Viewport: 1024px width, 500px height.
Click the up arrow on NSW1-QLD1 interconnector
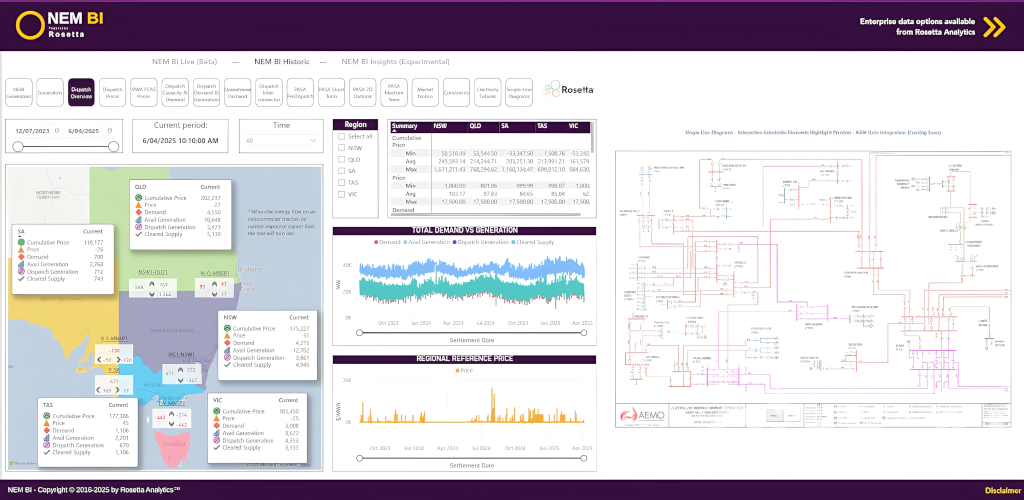coord(152,285)
